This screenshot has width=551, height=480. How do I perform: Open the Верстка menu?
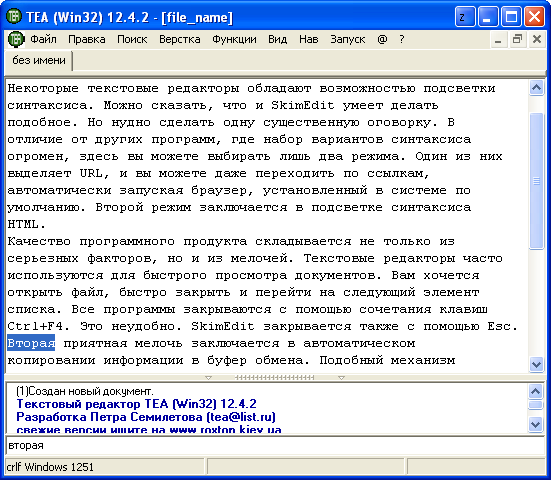180,39
